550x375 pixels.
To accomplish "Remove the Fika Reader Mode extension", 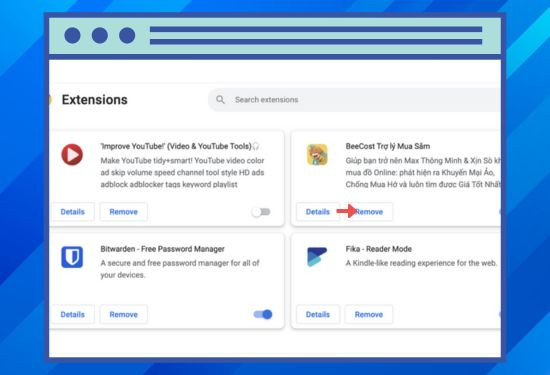I will (369, 314).
